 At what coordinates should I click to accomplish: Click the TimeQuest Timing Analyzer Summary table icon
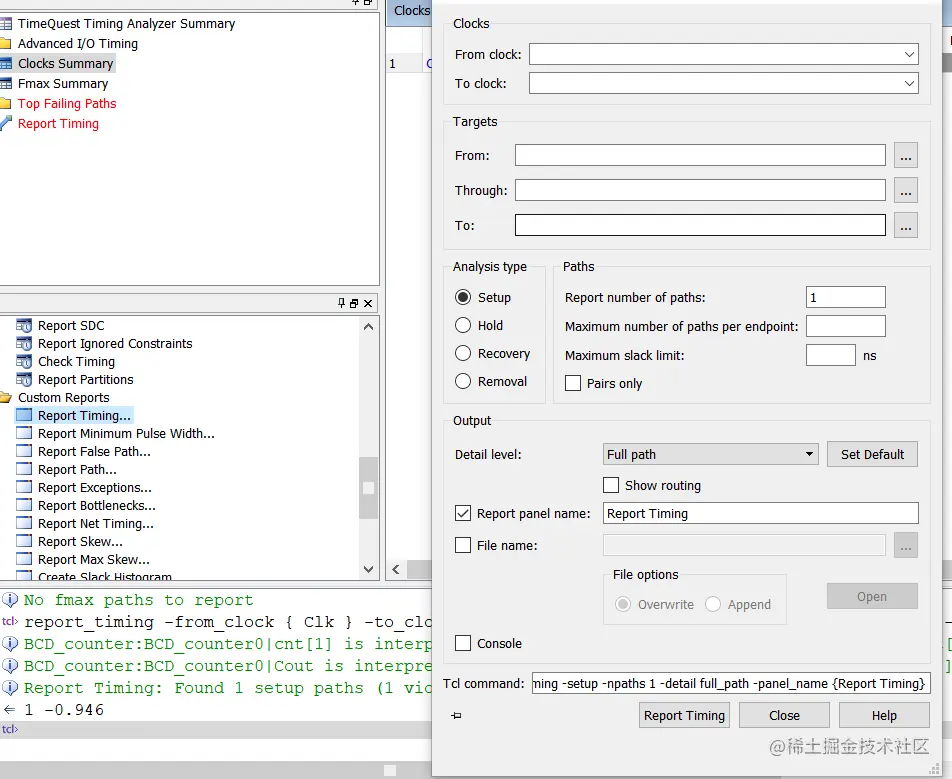pos(5,24)
